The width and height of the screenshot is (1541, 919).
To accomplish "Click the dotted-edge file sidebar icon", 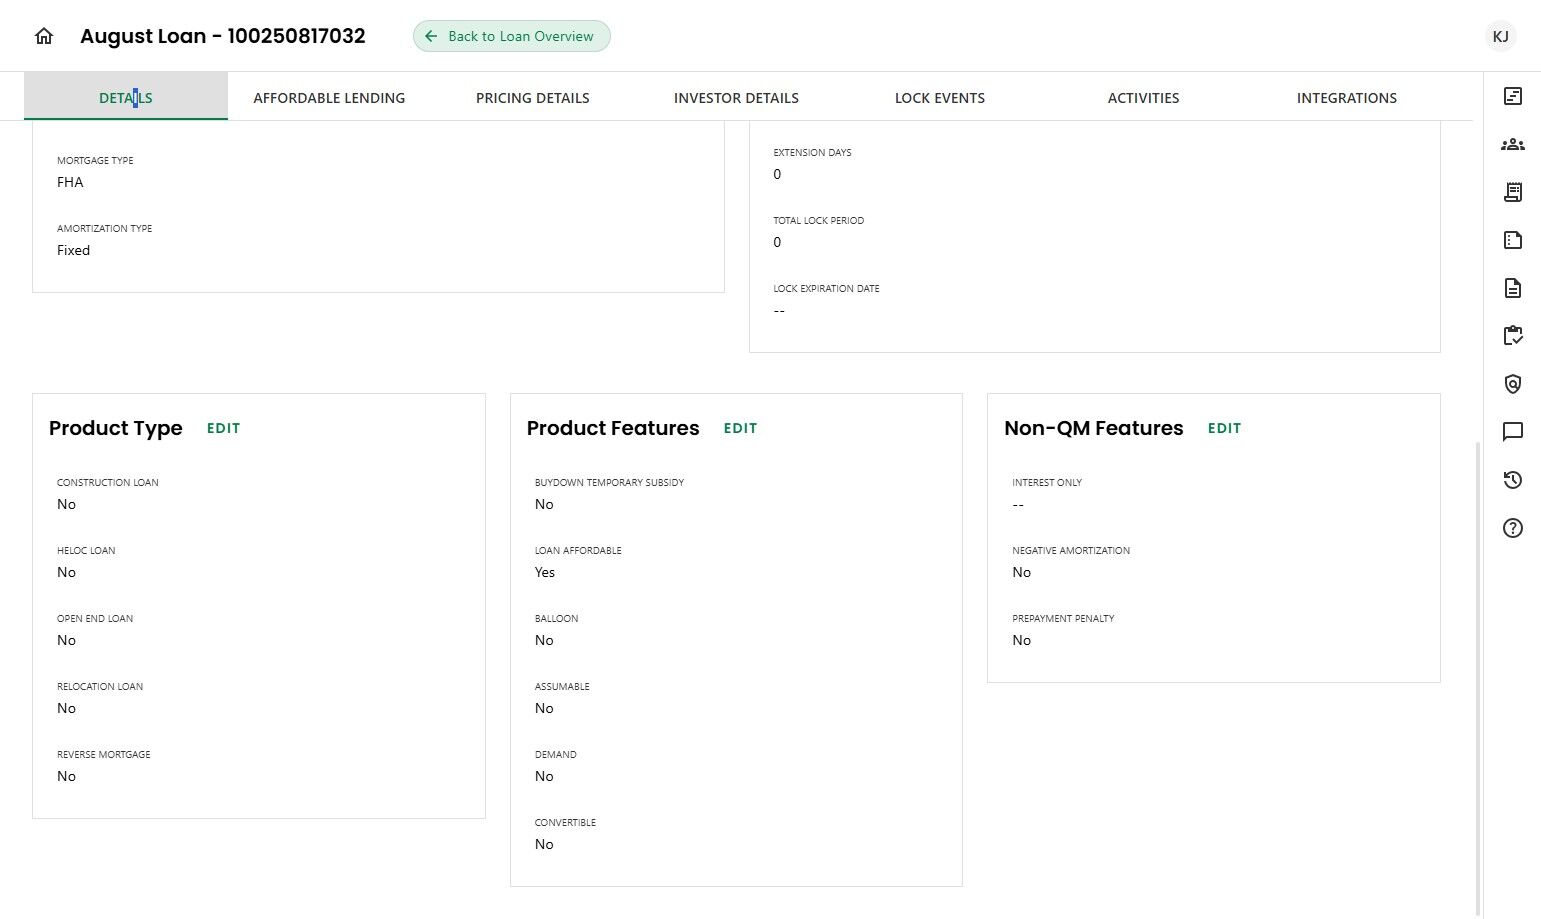I will tap(1512, 240).
